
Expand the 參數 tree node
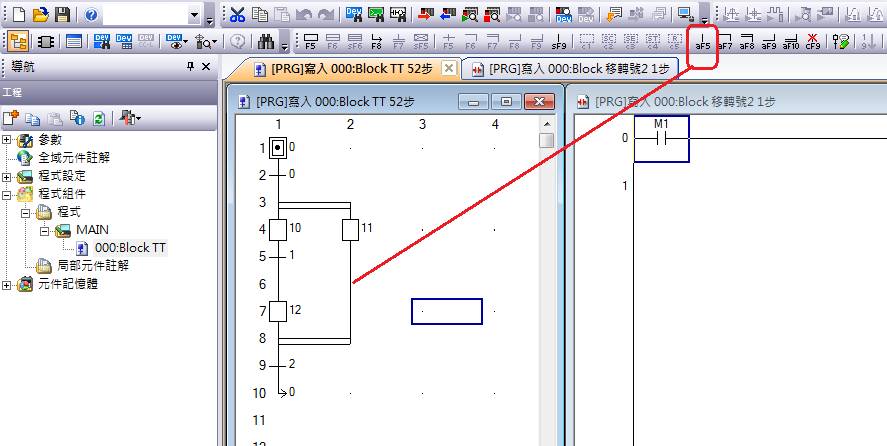pyautogui.click(x=7, y=139)
